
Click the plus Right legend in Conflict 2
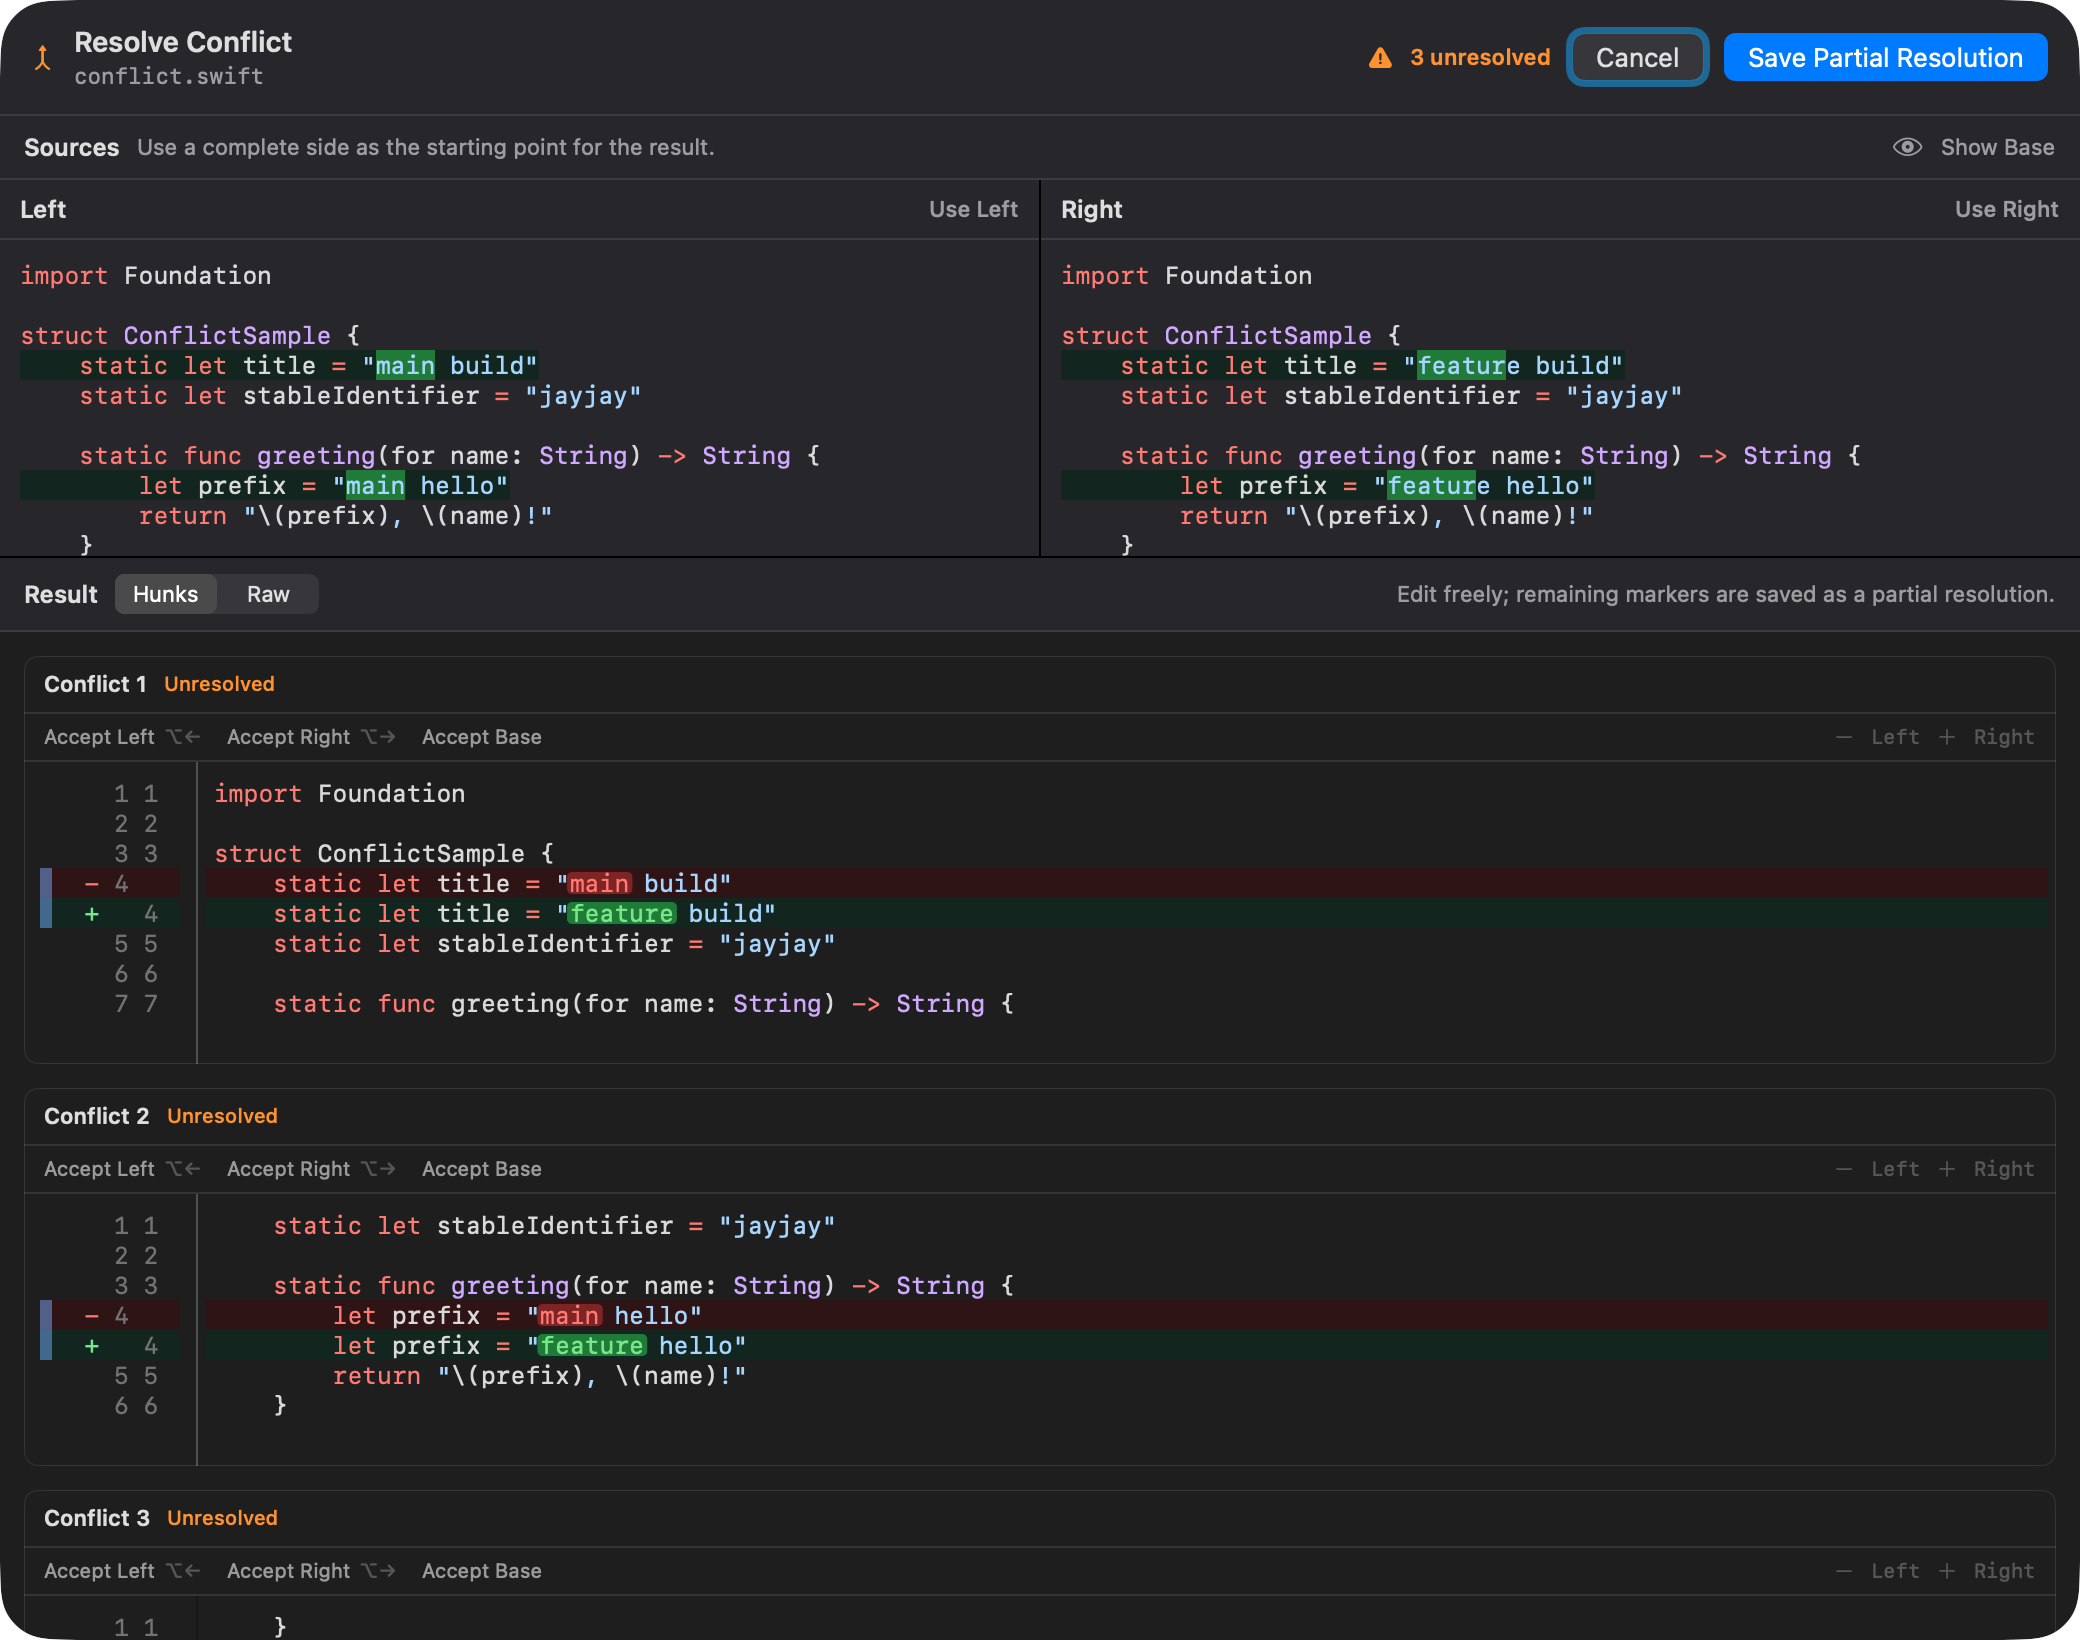(x=1986, y=1169)
